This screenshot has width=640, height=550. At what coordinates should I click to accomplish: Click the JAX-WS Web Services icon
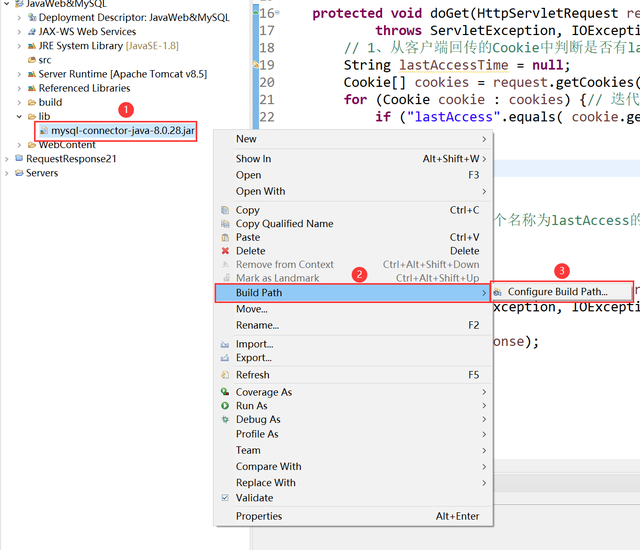[32, 32]
